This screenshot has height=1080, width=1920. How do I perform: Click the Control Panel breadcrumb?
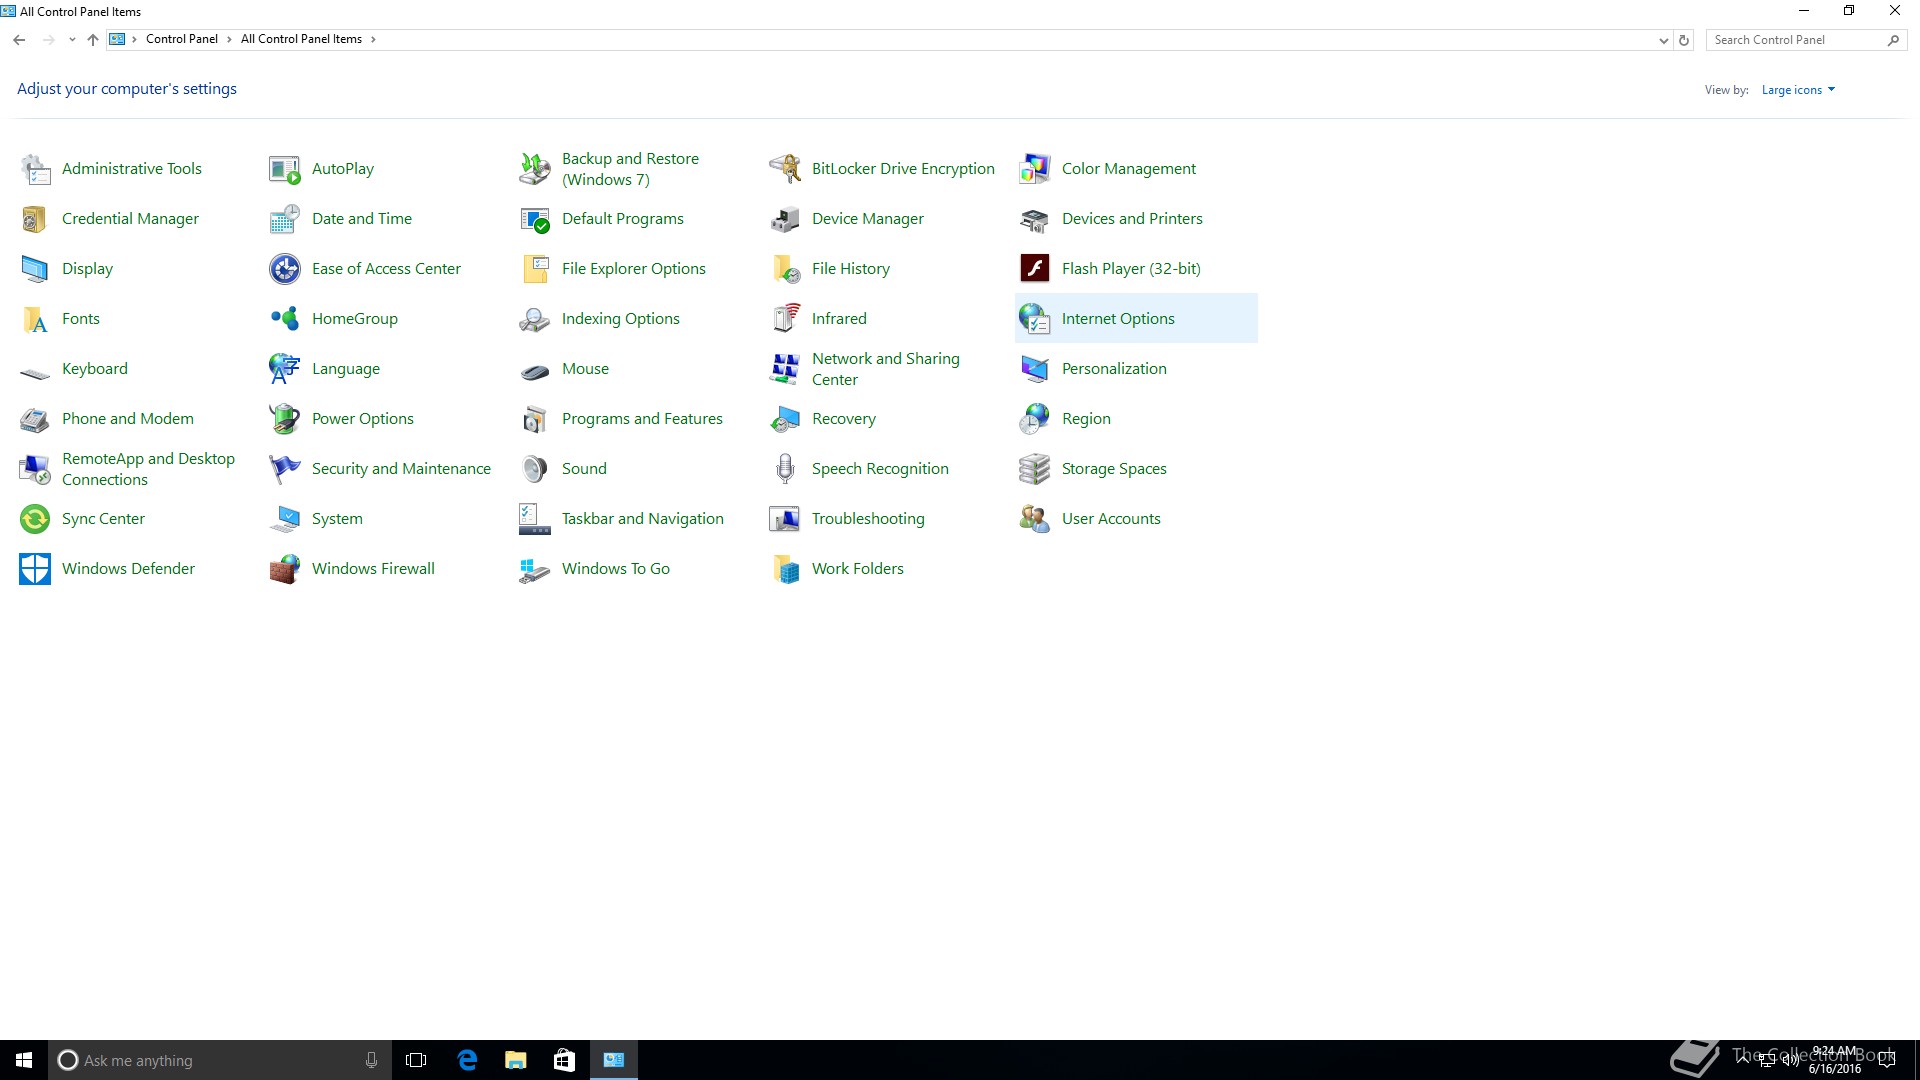tap(181, 40)
